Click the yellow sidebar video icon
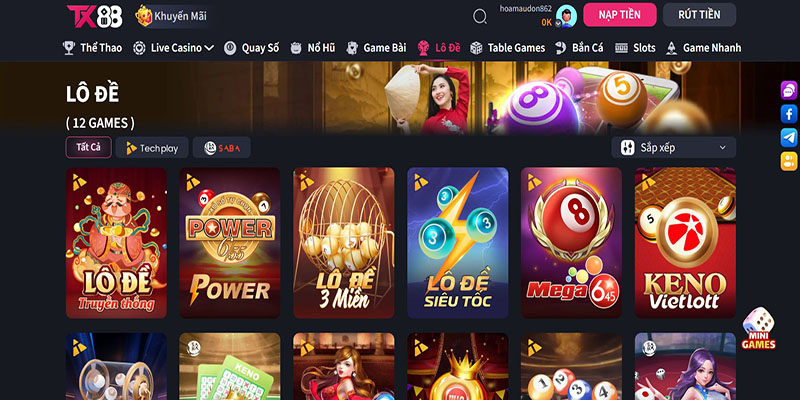Image resolution: width=800 pixels, height=400 pixels. point(789,161)
